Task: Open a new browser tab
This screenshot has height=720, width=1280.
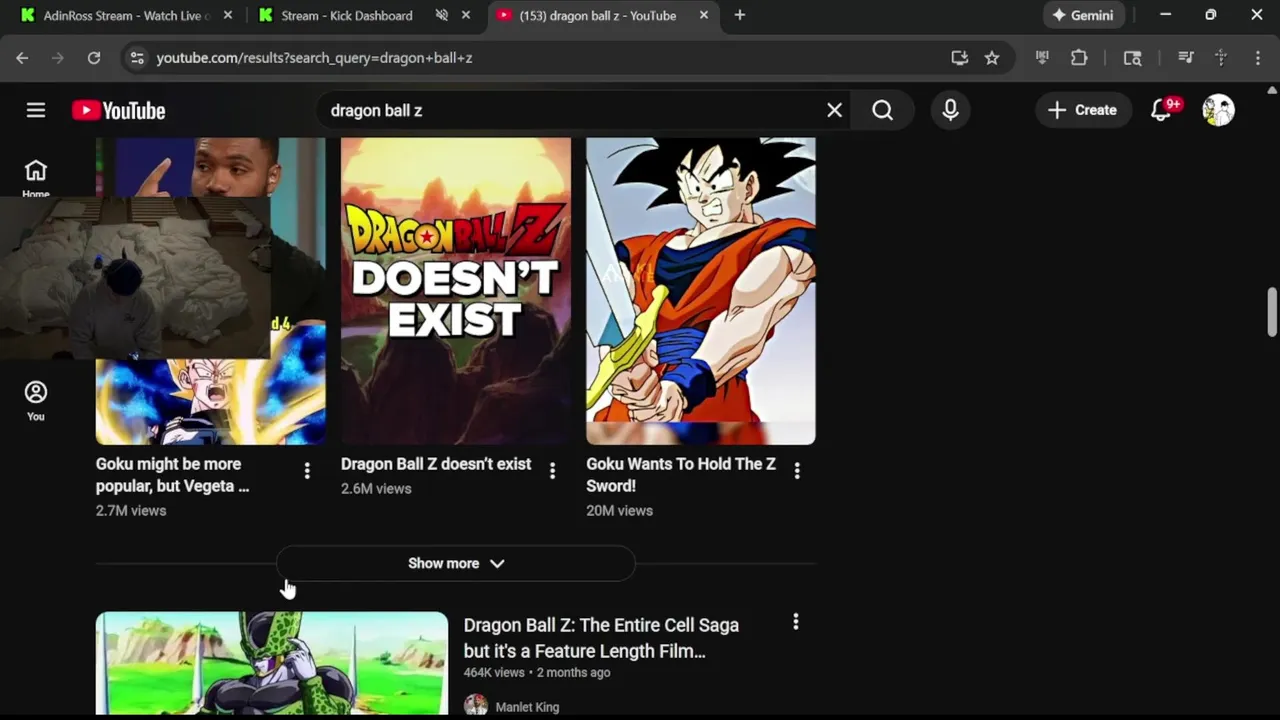Action: click(x=740, y=15)
